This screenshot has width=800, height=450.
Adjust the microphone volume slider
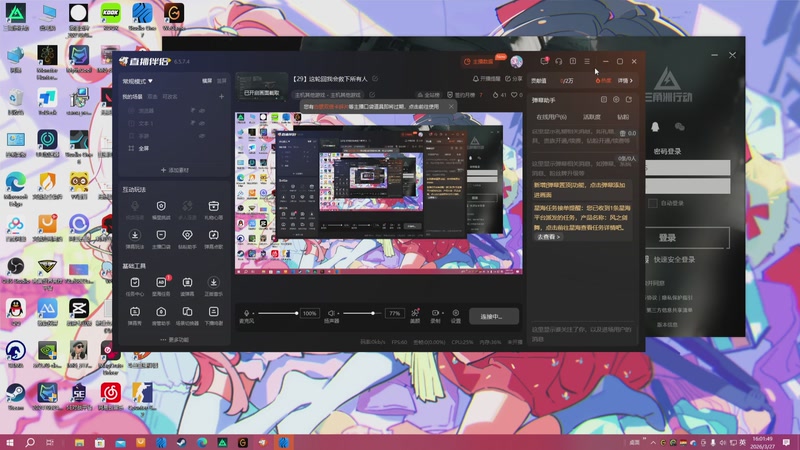coord(277,313)
